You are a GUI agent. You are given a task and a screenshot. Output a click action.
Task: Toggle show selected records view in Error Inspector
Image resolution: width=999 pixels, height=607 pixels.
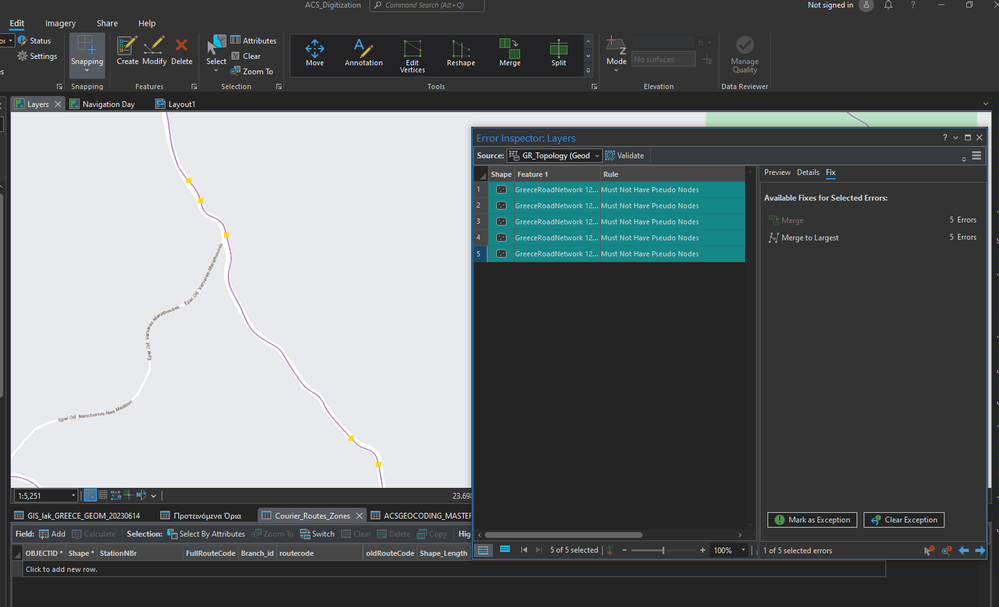(505, 550)
